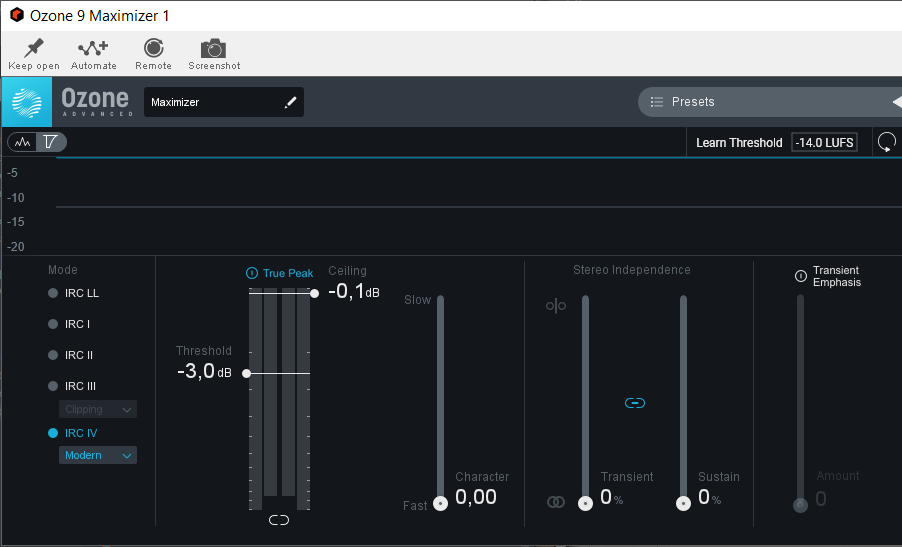Click the stereo split icon above Transient

[x=556, y=306]
